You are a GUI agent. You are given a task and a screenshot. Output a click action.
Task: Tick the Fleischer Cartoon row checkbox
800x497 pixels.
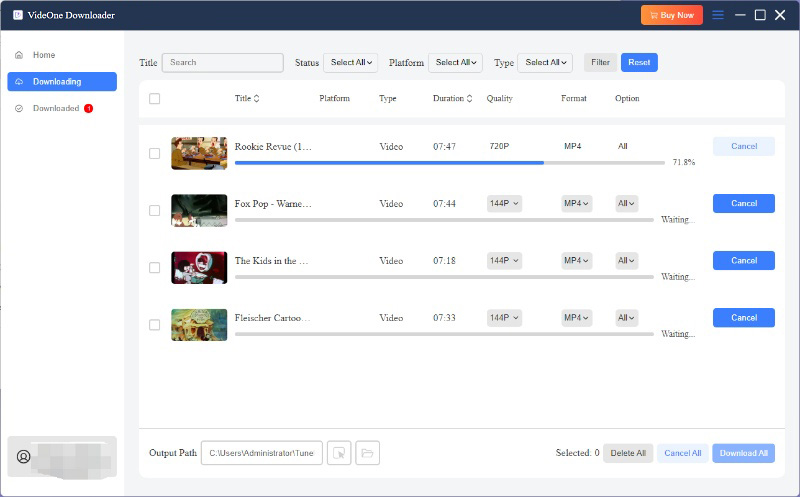click(154, 325)
